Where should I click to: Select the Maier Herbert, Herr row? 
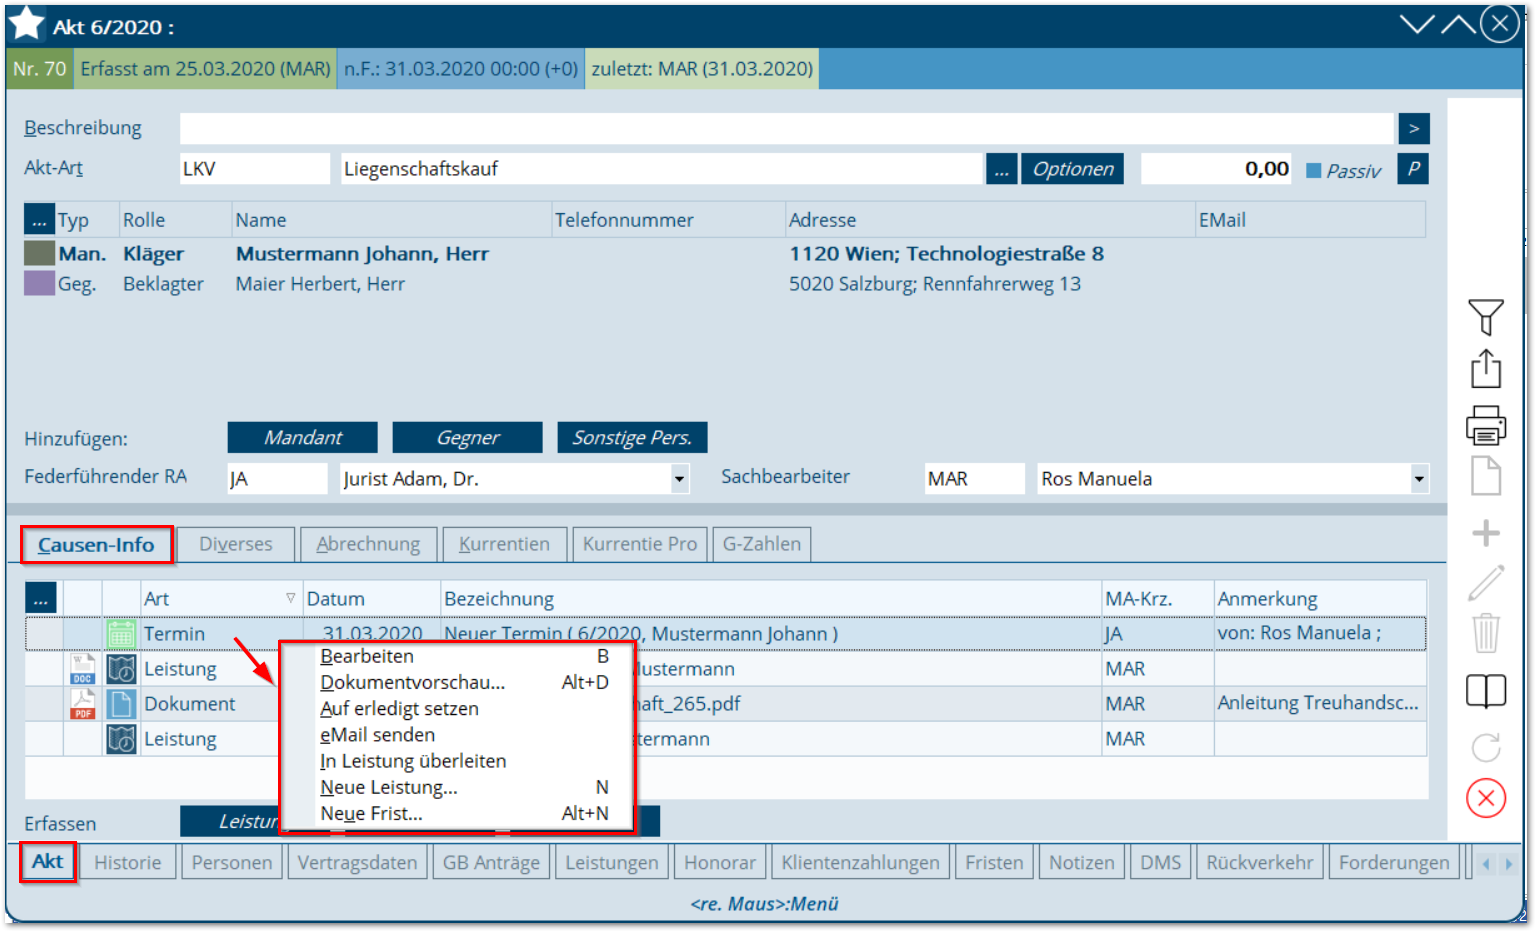coord(725,284)
